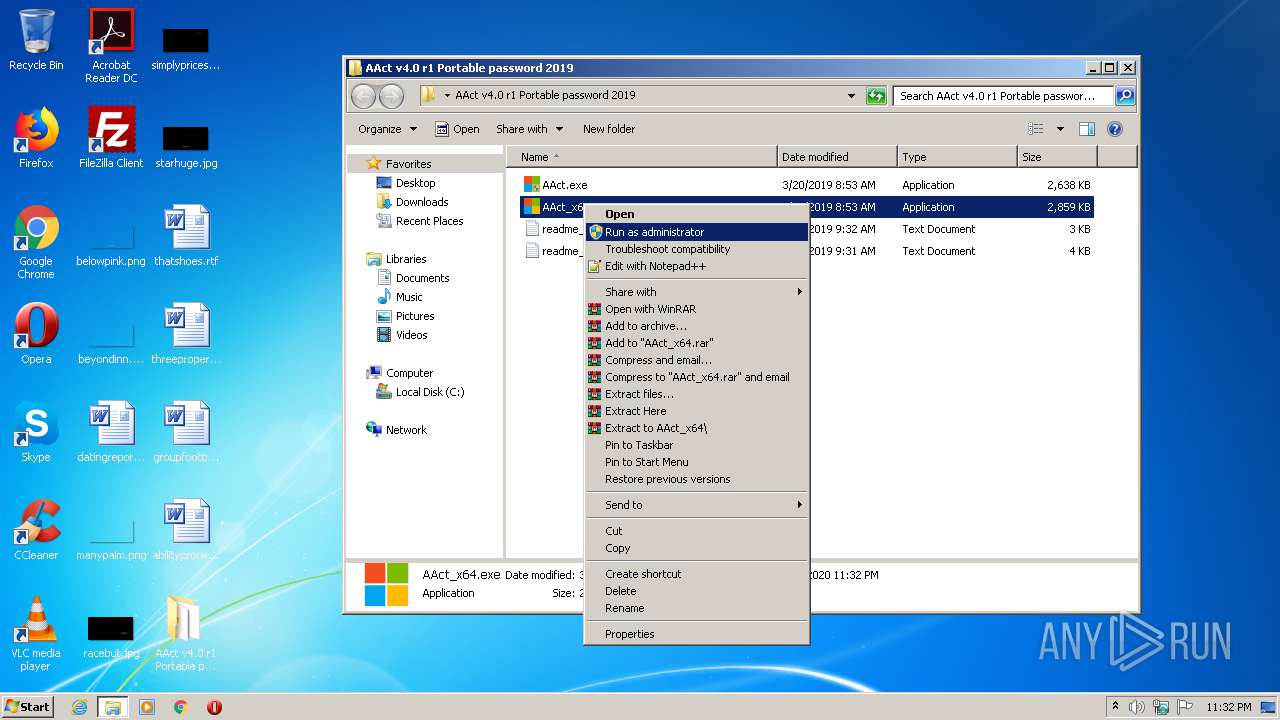
Task: Open Internet Explorer from taskbar
Action: point(80,707)
